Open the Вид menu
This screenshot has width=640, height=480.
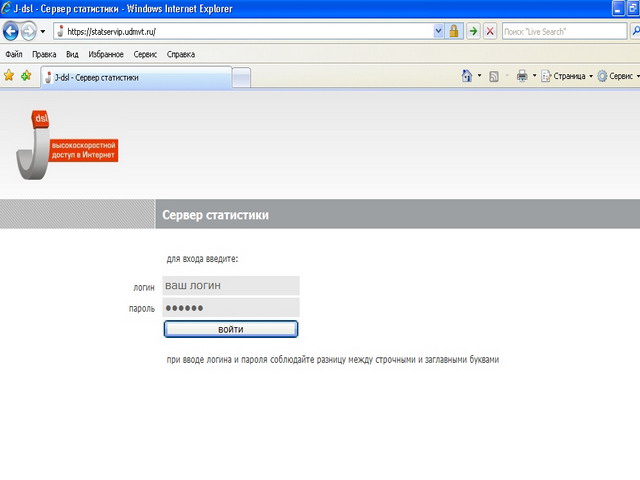click(72, 54)
